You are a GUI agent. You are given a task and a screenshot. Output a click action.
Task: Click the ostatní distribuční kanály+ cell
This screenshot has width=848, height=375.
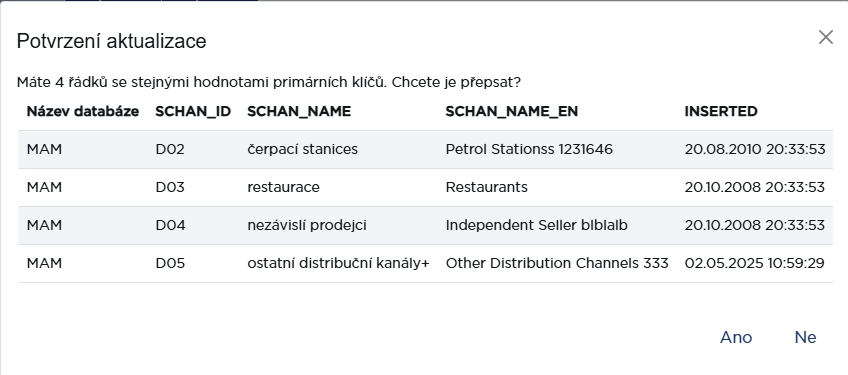(x=339, y=263)
